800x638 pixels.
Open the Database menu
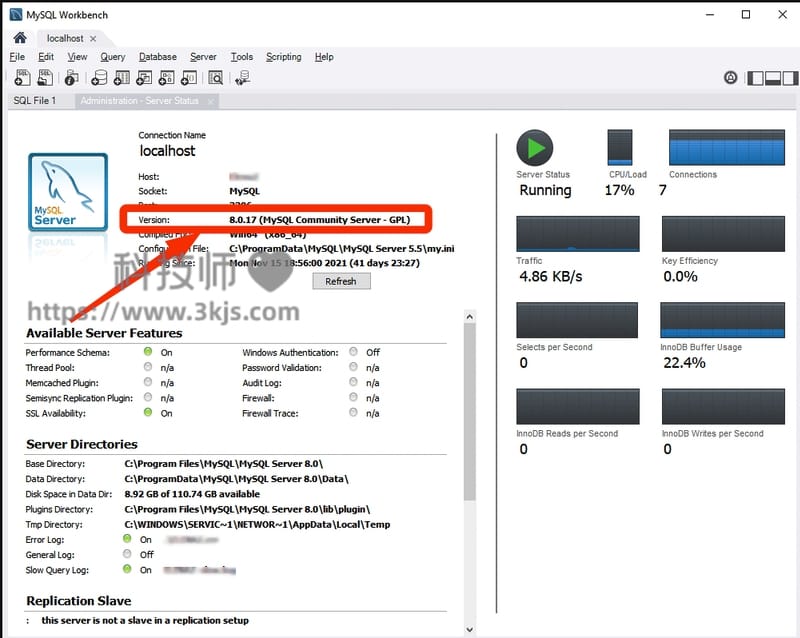click(x=158, y=57)
